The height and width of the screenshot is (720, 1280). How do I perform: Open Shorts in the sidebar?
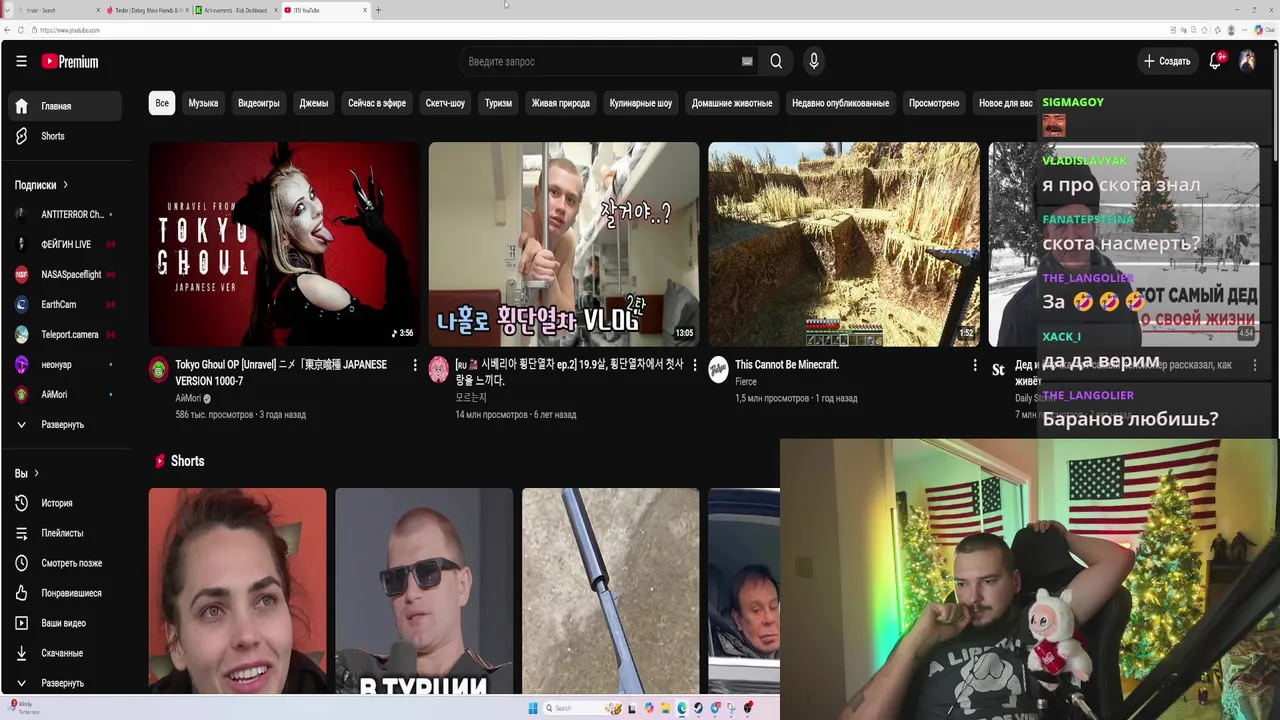tap(66, 136)
